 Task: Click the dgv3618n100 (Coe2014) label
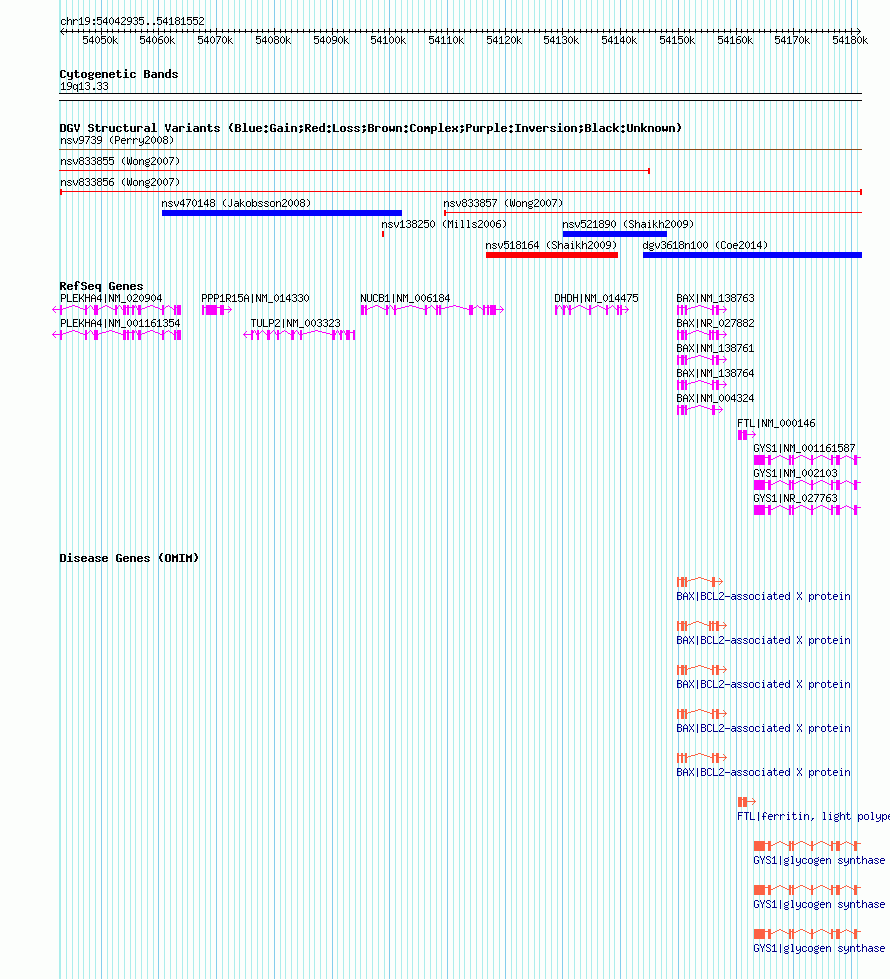tap(705, 245)
